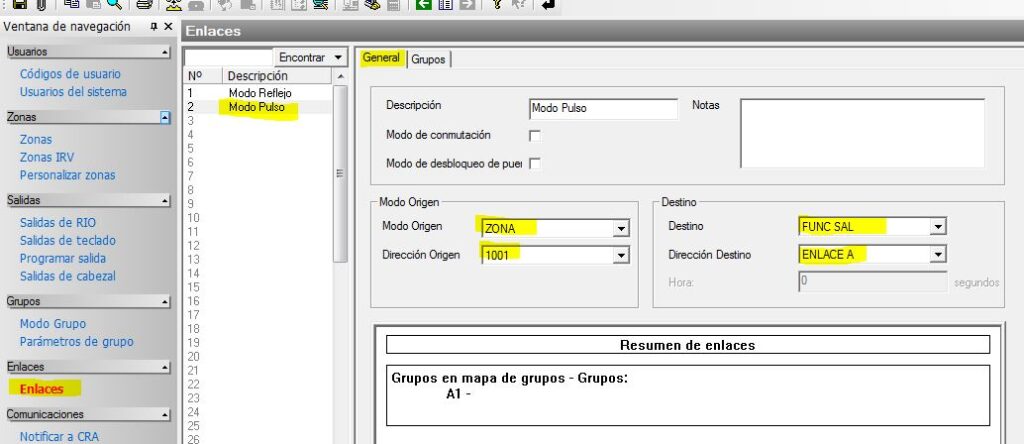Click the Notas text area
The height and width of the screenshot is (444, 1024).
coord(863,133)
